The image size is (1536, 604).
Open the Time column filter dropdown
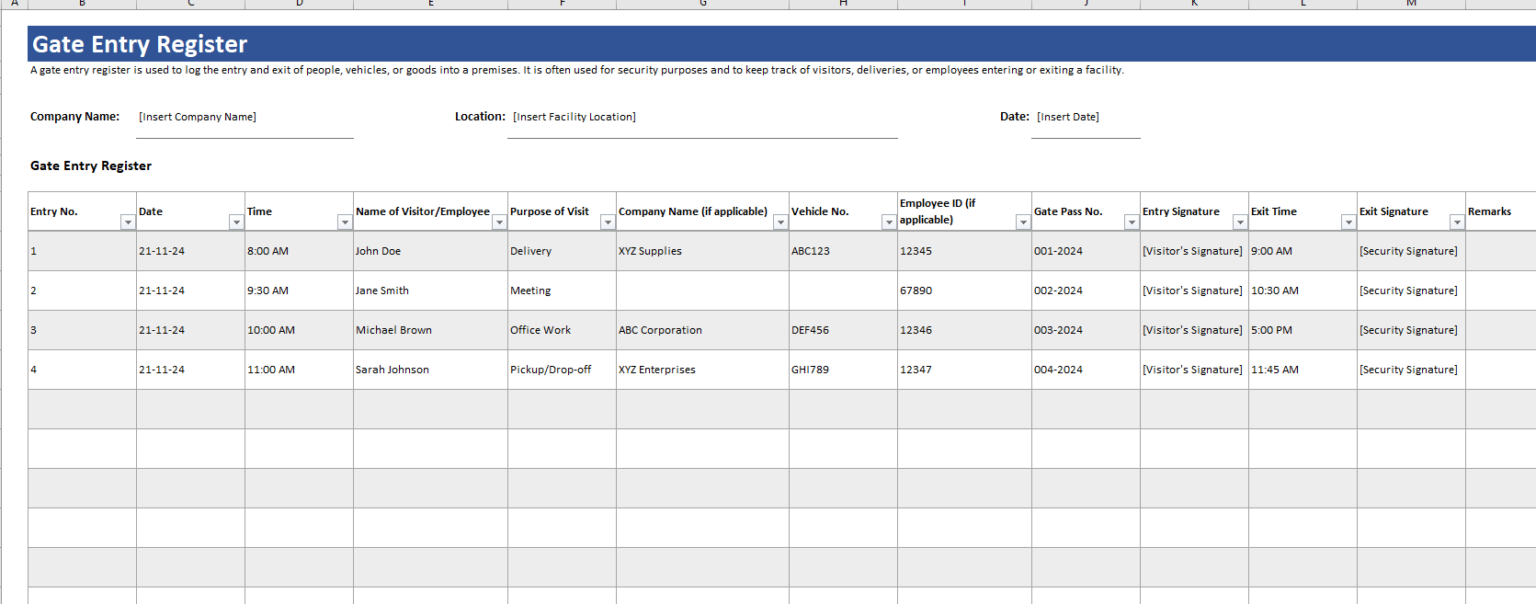[x=345, y=221]
